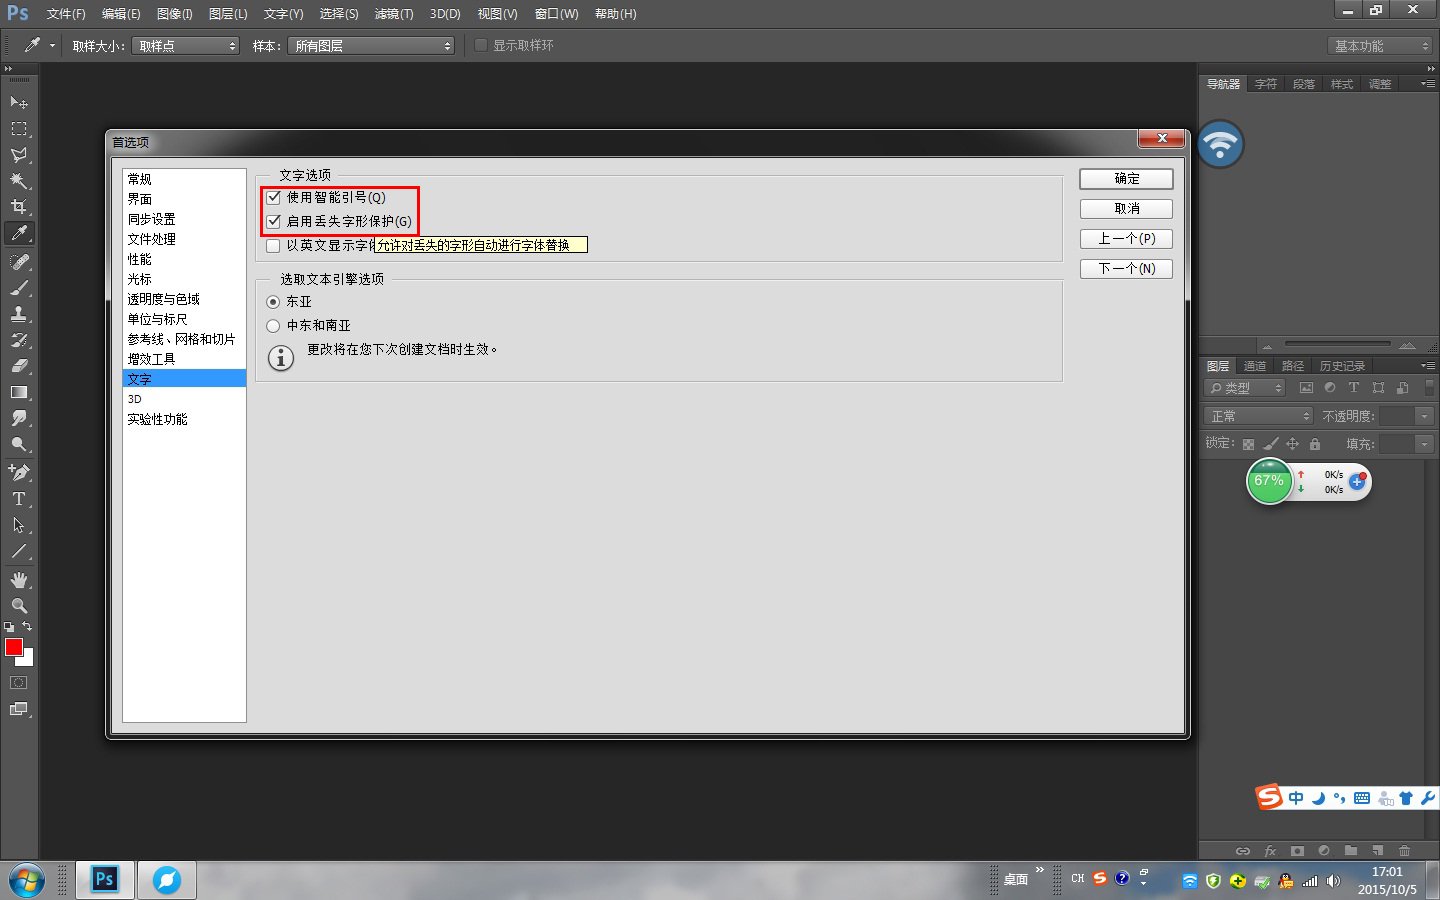The height and width of the screenshot is (900, 1440).
Task: Select the Eyedropper tool in the toolbar
Action: tap(20, 233)
